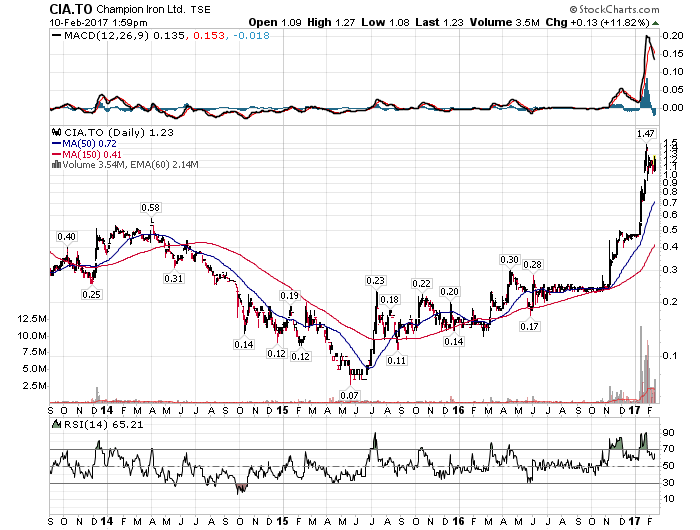
Task: Click the 0.28 price annotation
Action: (x=533, y=264)
